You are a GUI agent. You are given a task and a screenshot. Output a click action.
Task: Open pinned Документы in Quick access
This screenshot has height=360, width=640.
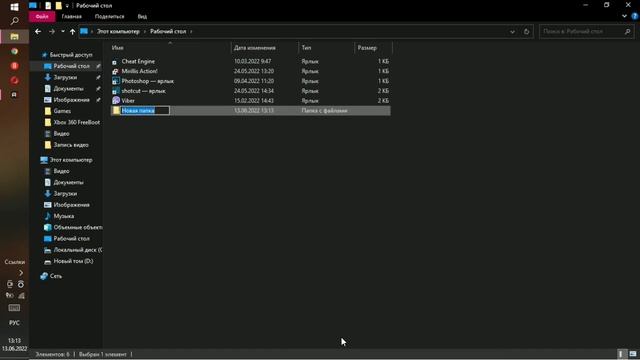68,89
